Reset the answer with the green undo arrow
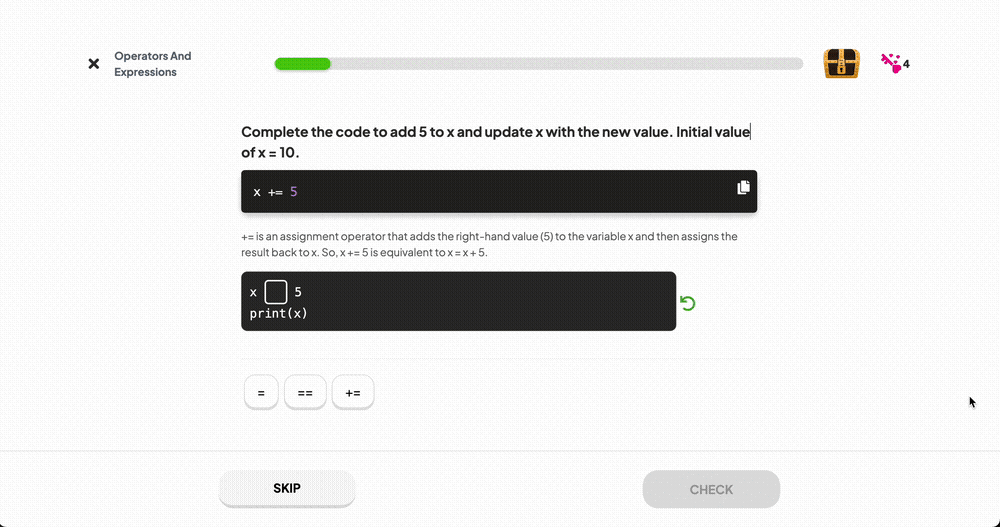The width and height of the screenshot is (1000, 527). tap(688, 303)
